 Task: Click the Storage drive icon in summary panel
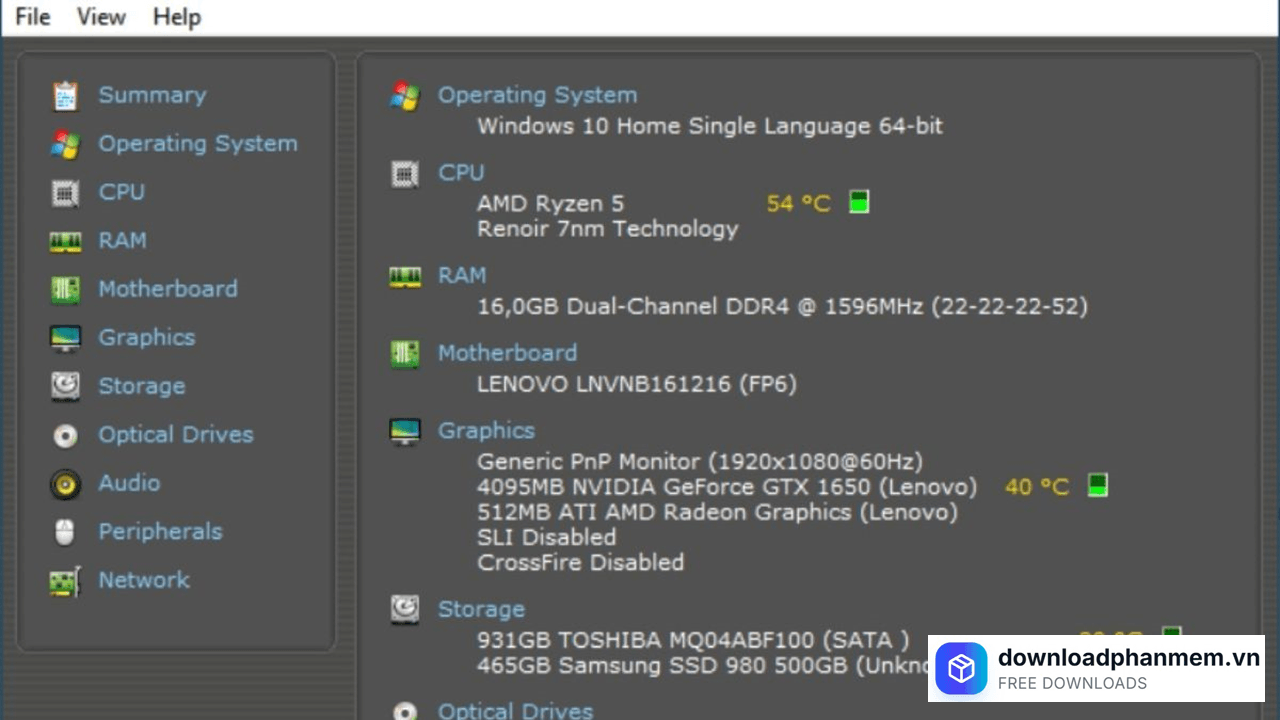(x=405, y=609)
